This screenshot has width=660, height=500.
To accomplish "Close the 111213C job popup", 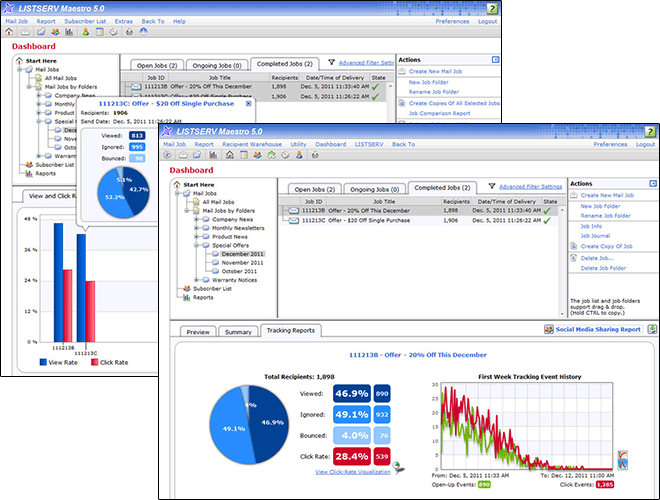I will coord(249,103).
